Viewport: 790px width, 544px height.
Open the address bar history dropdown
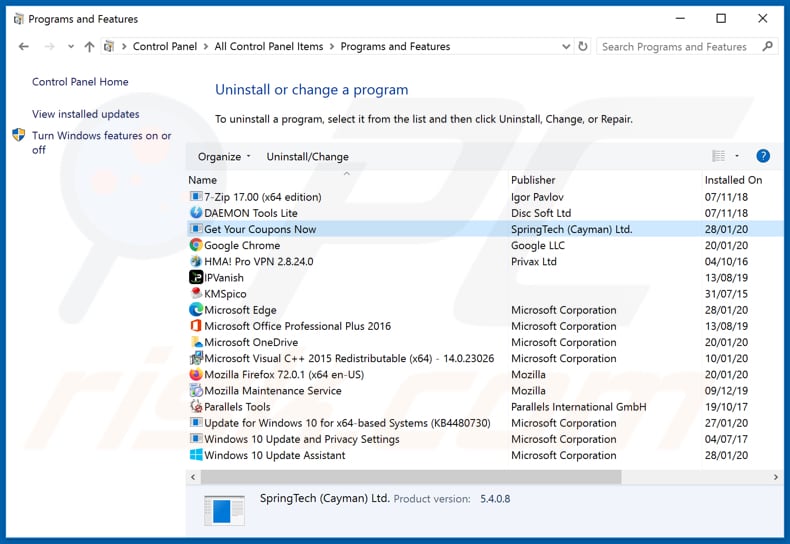566,46
